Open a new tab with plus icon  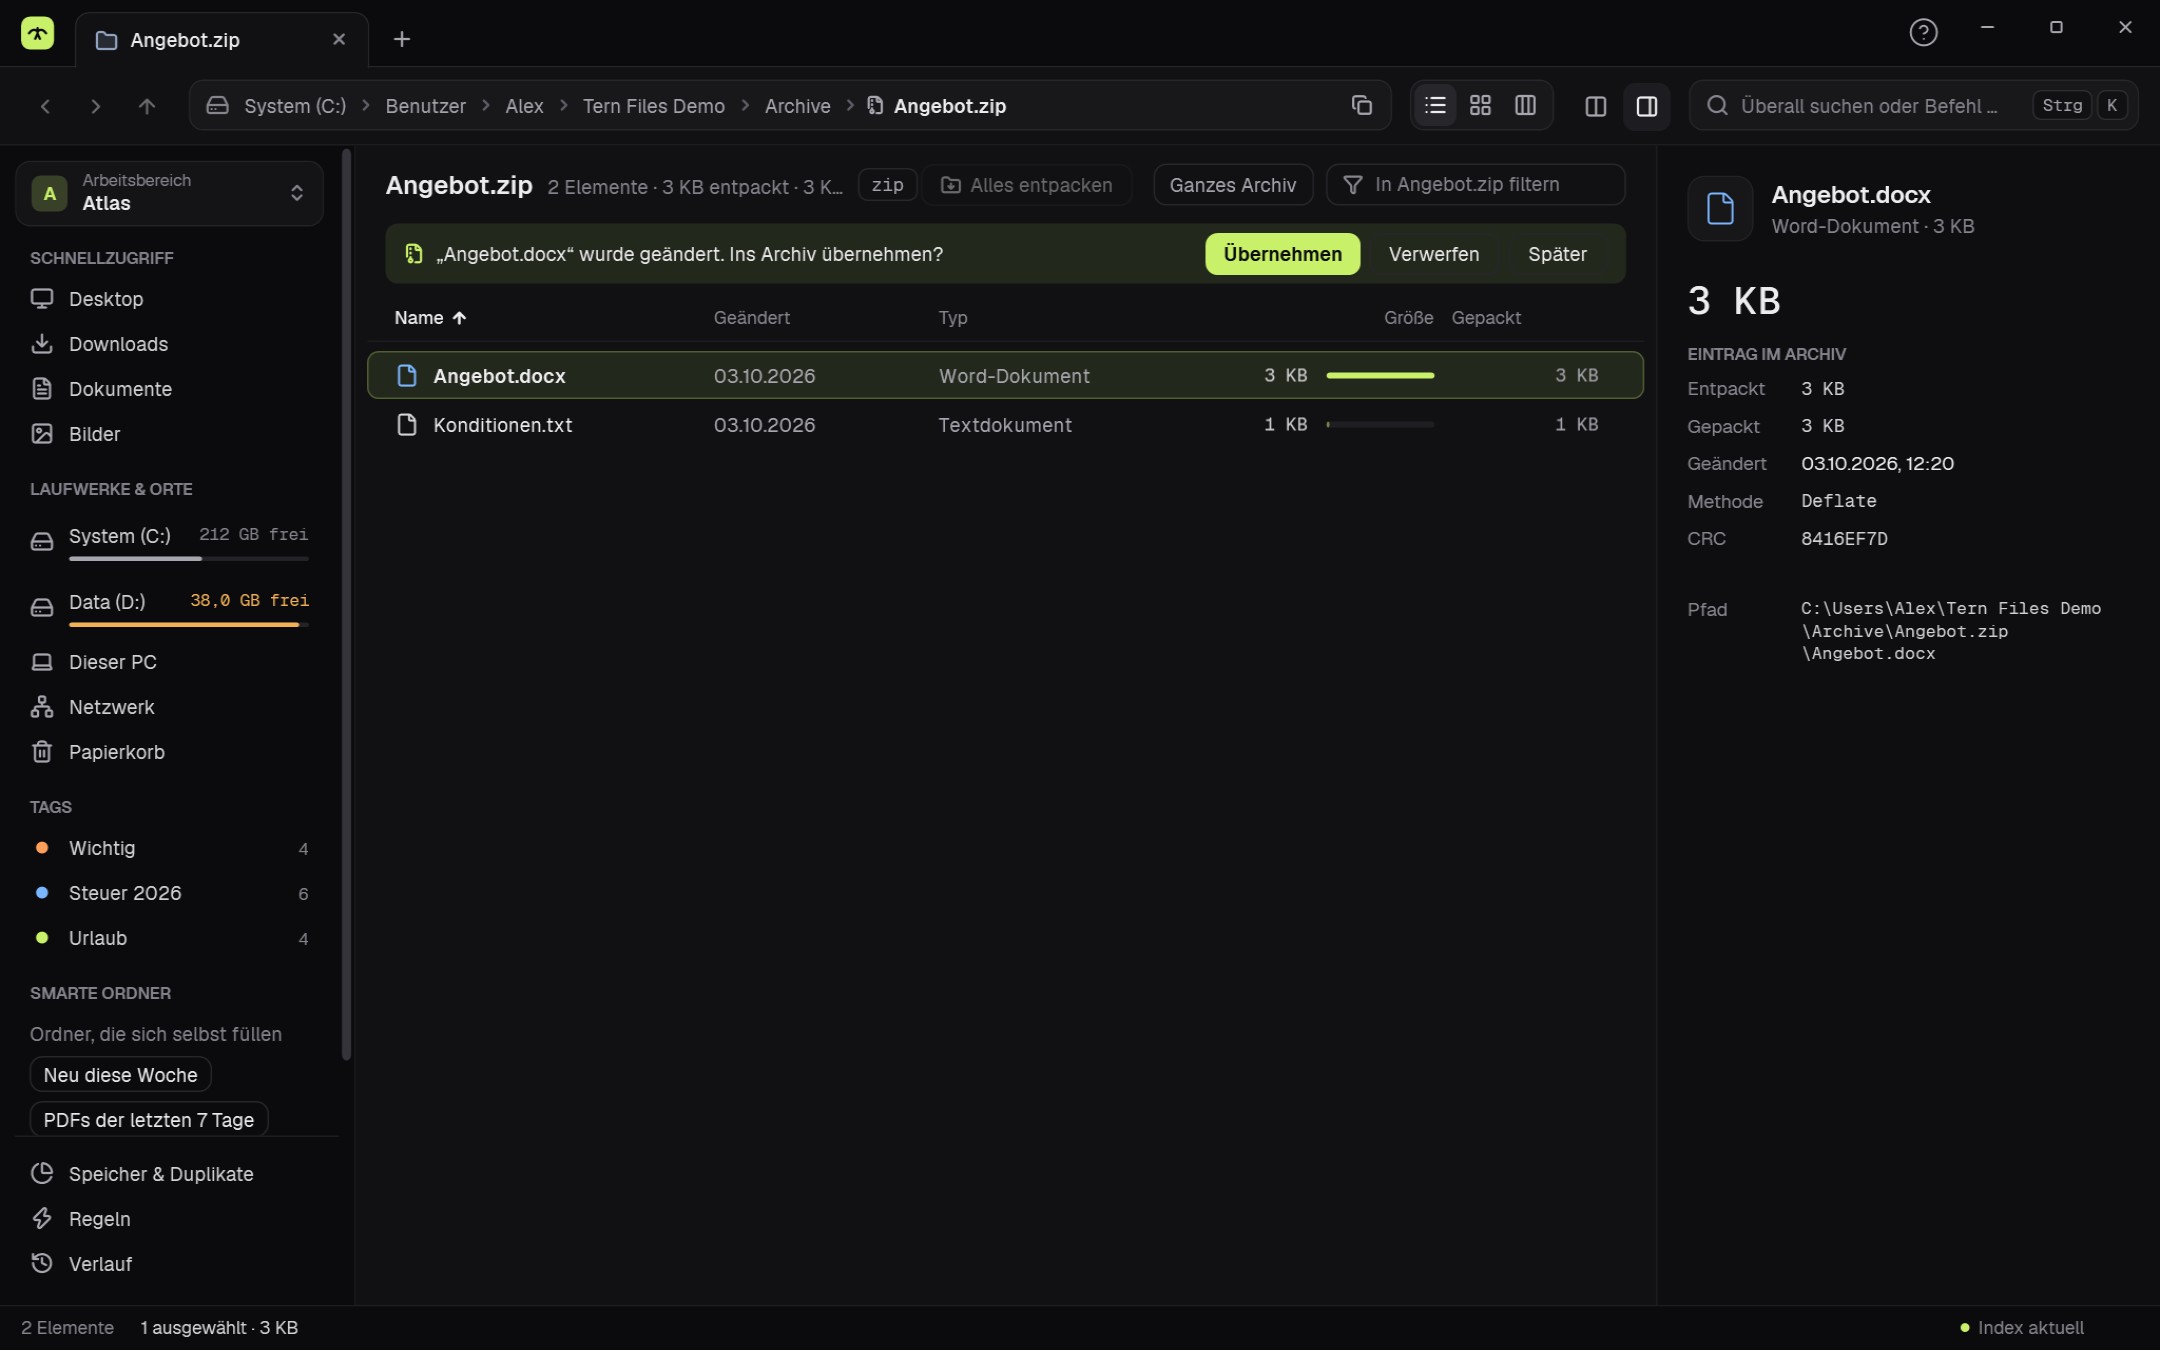pyautogui.click(x=402, y=39)
